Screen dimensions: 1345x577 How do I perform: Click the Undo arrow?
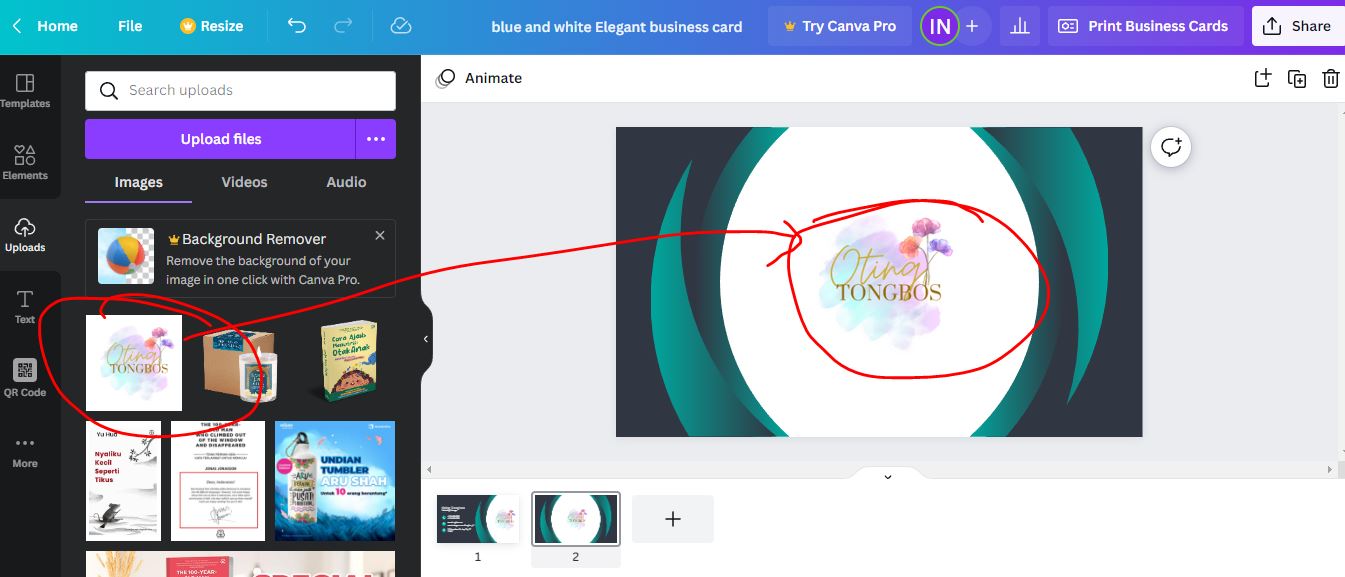point(295,26)
